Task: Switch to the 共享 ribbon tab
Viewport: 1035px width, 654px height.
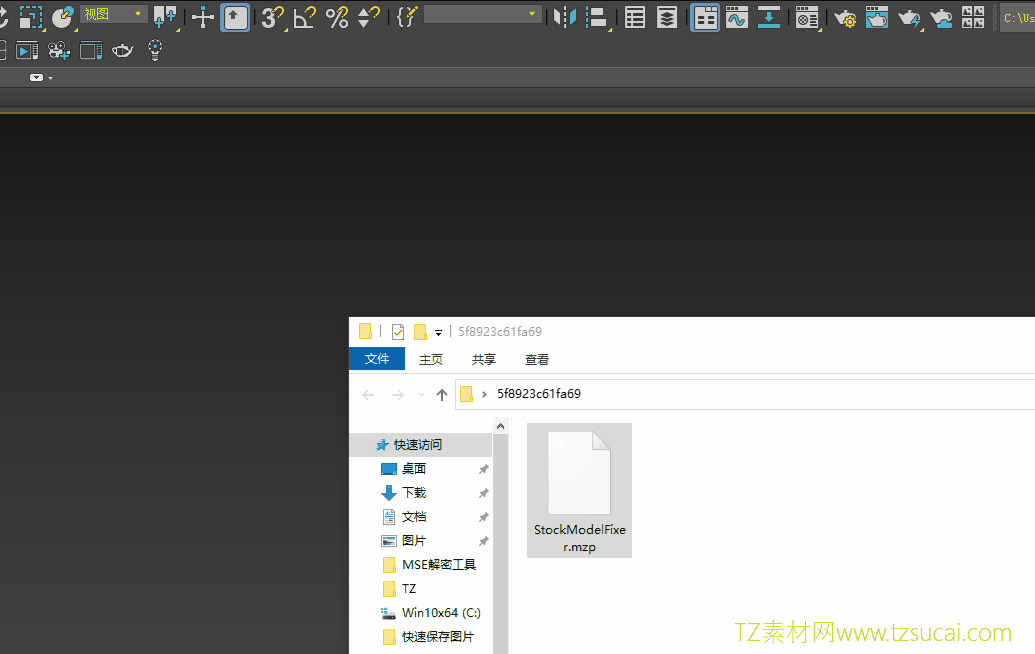Action: pyautogui.click(x=484, y=360)
